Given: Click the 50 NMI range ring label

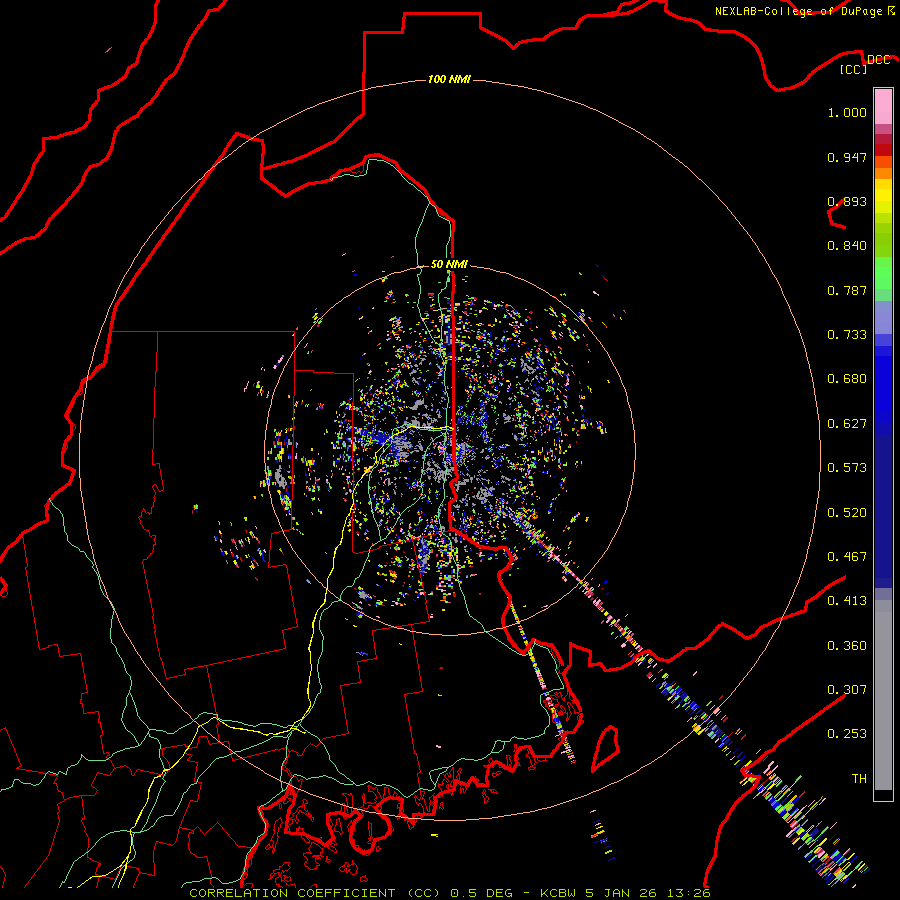Looking at the screenshot, I should (x=449, y=264).
